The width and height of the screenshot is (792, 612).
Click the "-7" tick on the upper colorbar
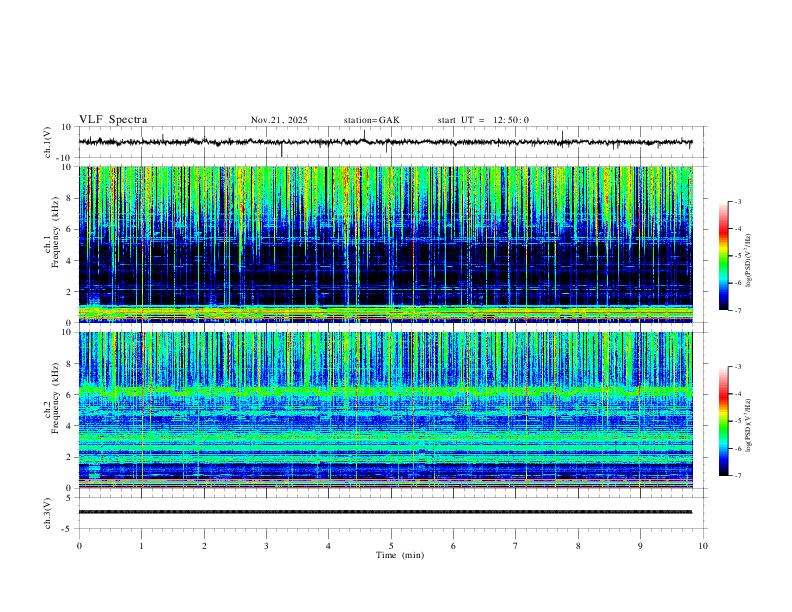[738, 310]
